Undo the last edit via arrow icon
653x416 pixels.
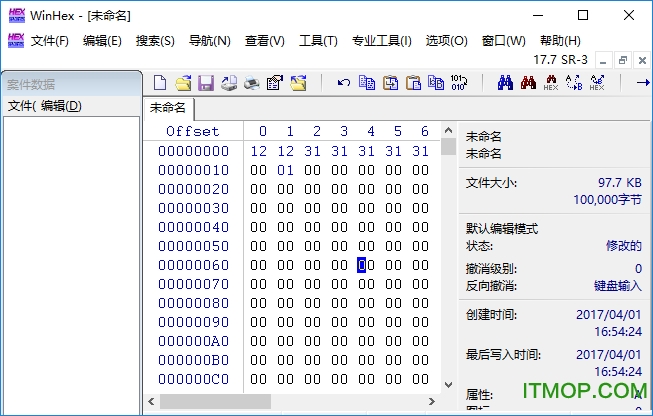344,83
